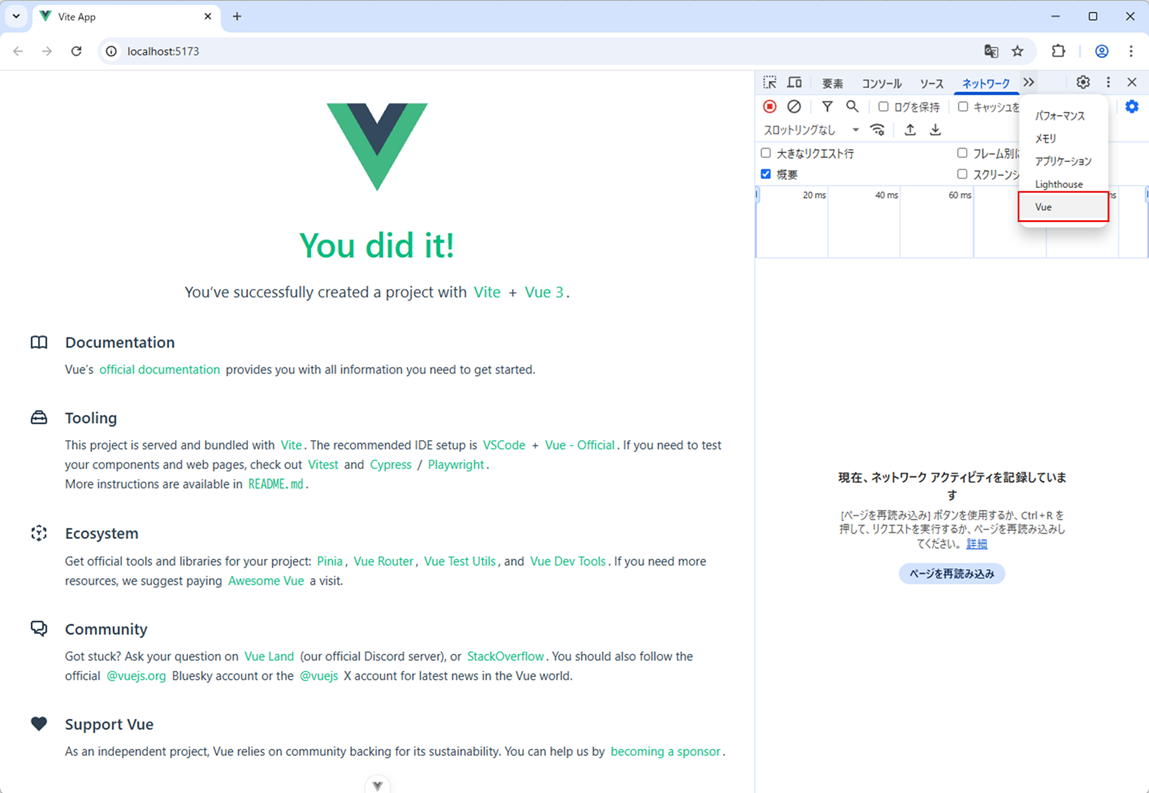Viewport: 1149px width, 793px height.
Task: Close the DevTools panel
Action: (1132, 82)
